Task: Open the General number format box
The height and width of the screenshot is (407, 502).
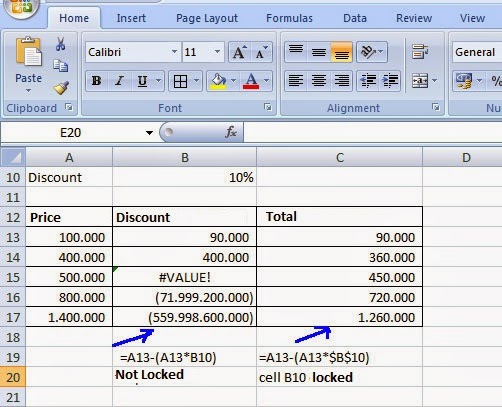Action: (x=477, y=52)
